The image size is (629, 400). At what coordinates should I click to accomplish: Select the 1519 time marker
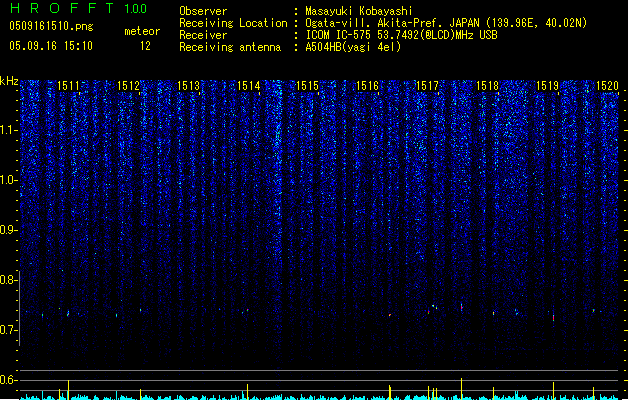547,86
